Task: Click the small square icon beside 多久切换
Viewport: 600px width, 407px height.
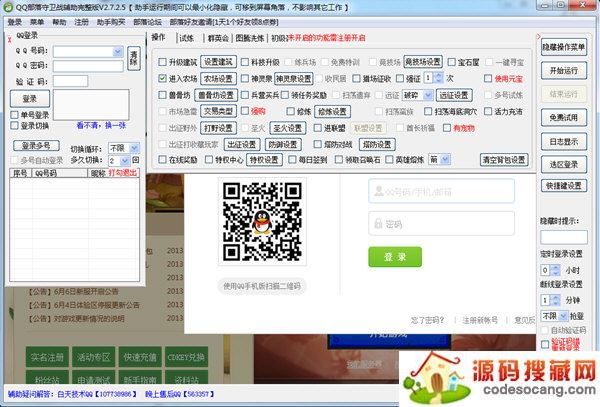Action: [x=135, y=160]
